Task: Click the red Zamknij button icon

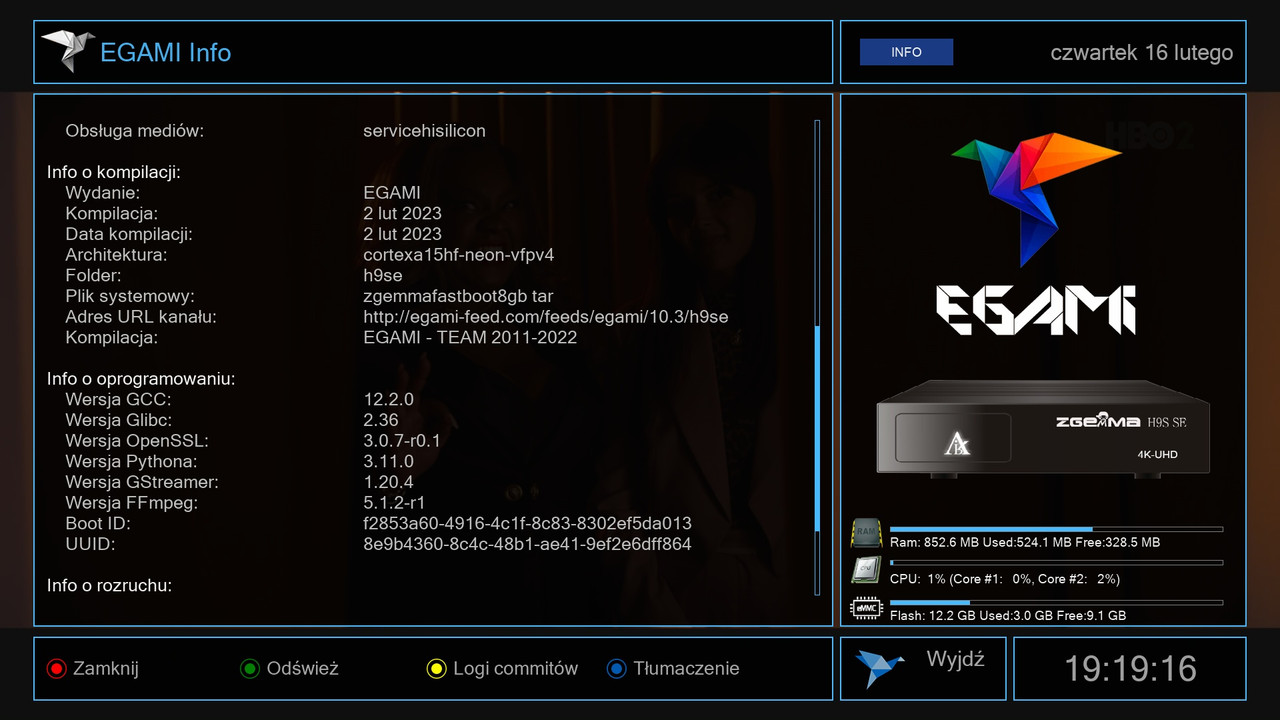Action: pos(56,669)
